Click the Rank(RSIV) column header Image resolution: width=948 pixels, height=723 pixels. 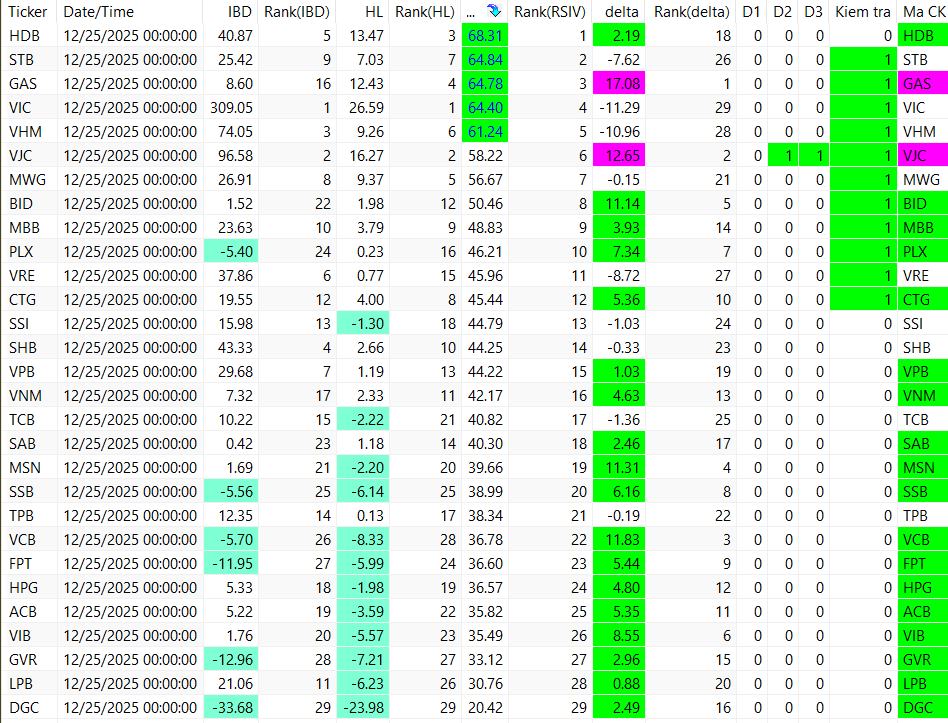(550, 11)
